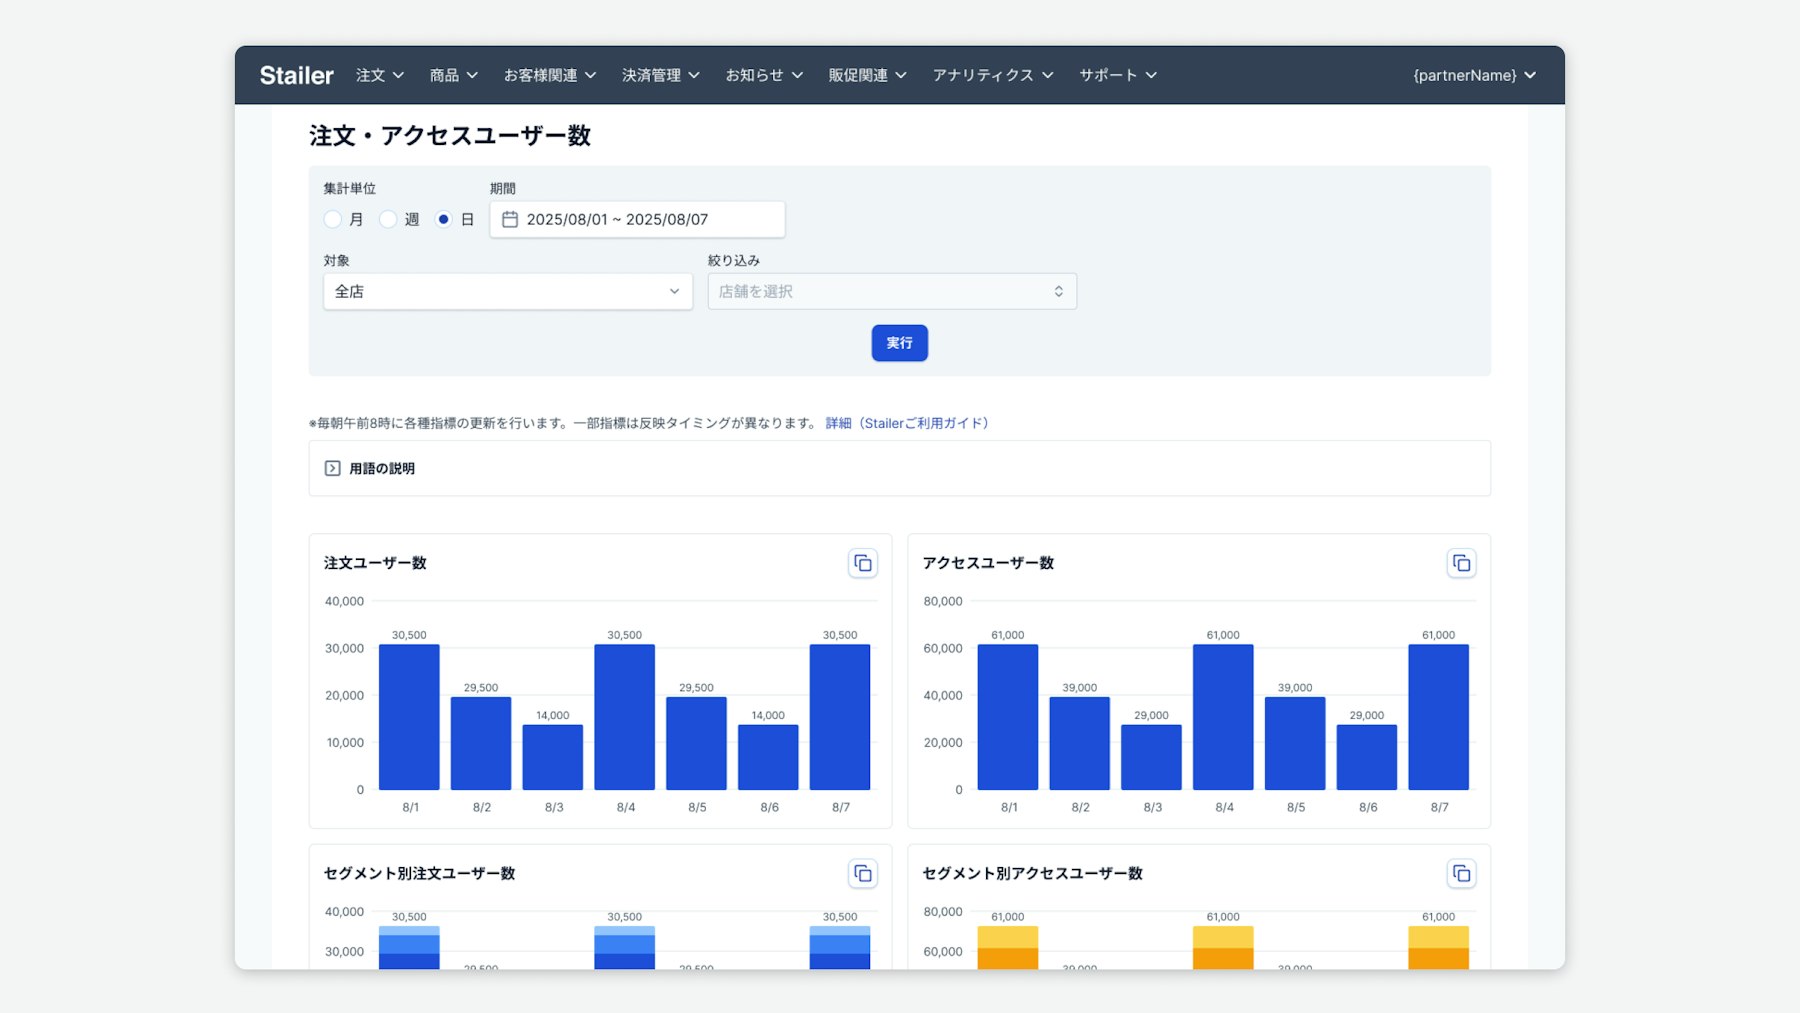Screen dimensions: 1800x1013
Task: Click the 実行 button
Action: [x=899, y=343]
